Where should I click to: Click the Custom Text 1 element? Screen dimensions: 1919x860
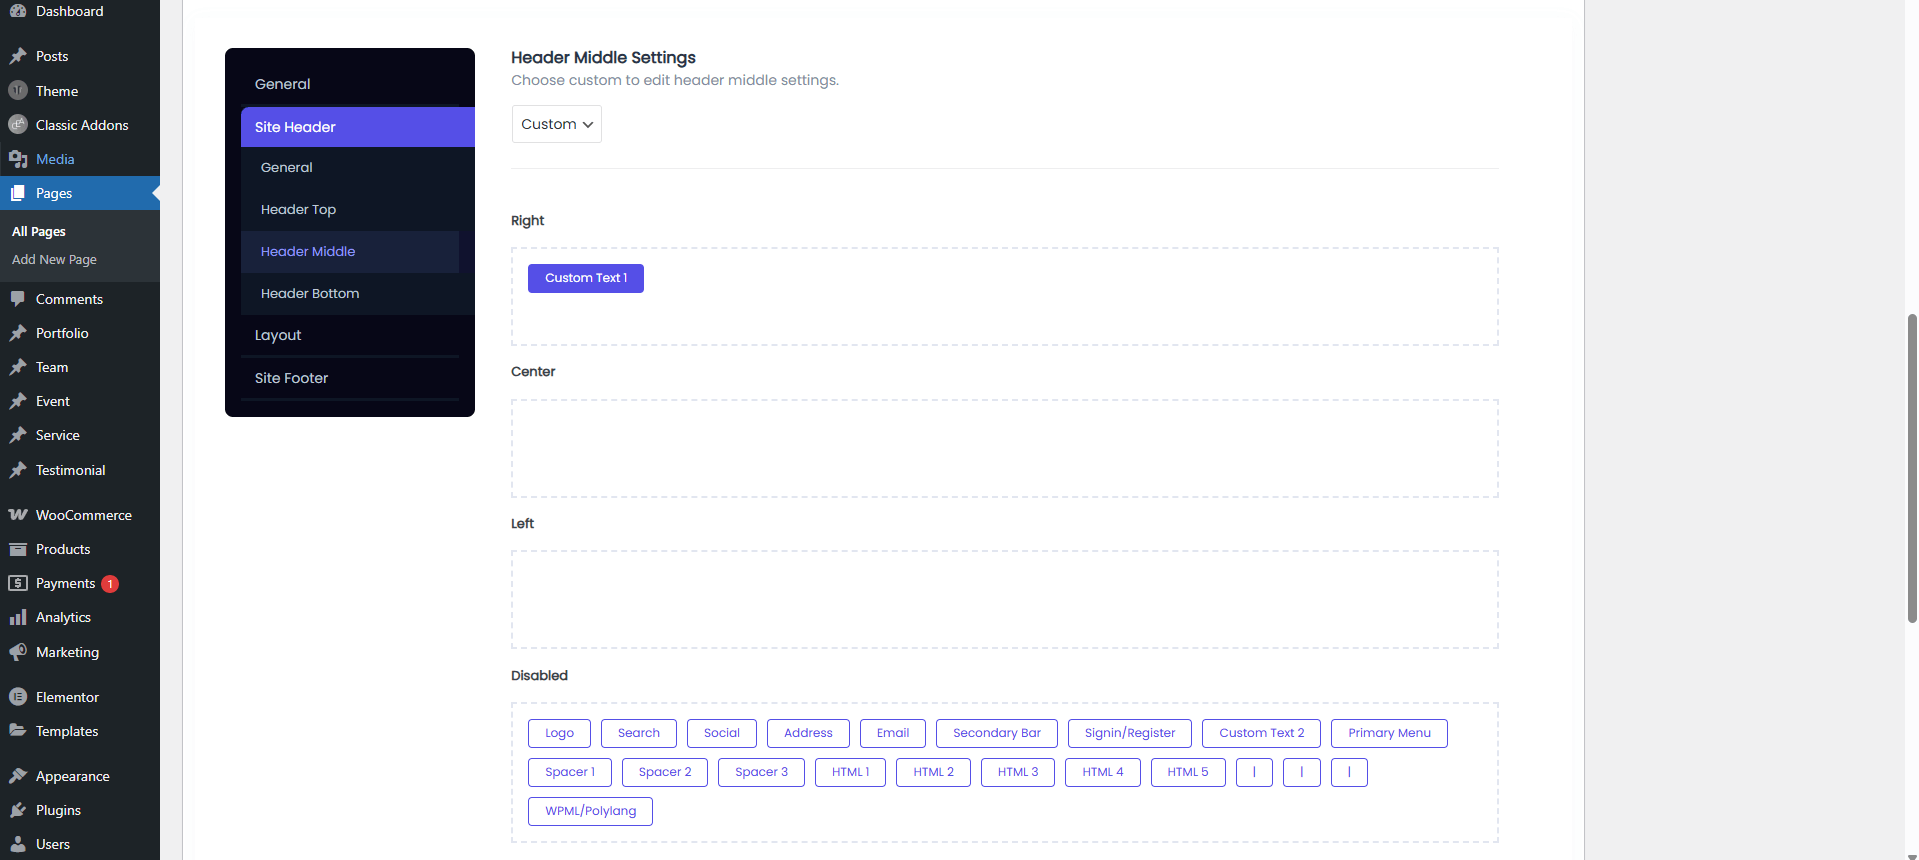tap(586, 278)
